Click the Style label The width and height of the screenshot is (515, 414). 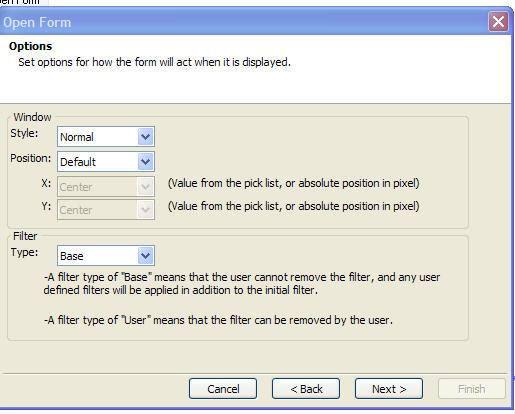[24, 133]
